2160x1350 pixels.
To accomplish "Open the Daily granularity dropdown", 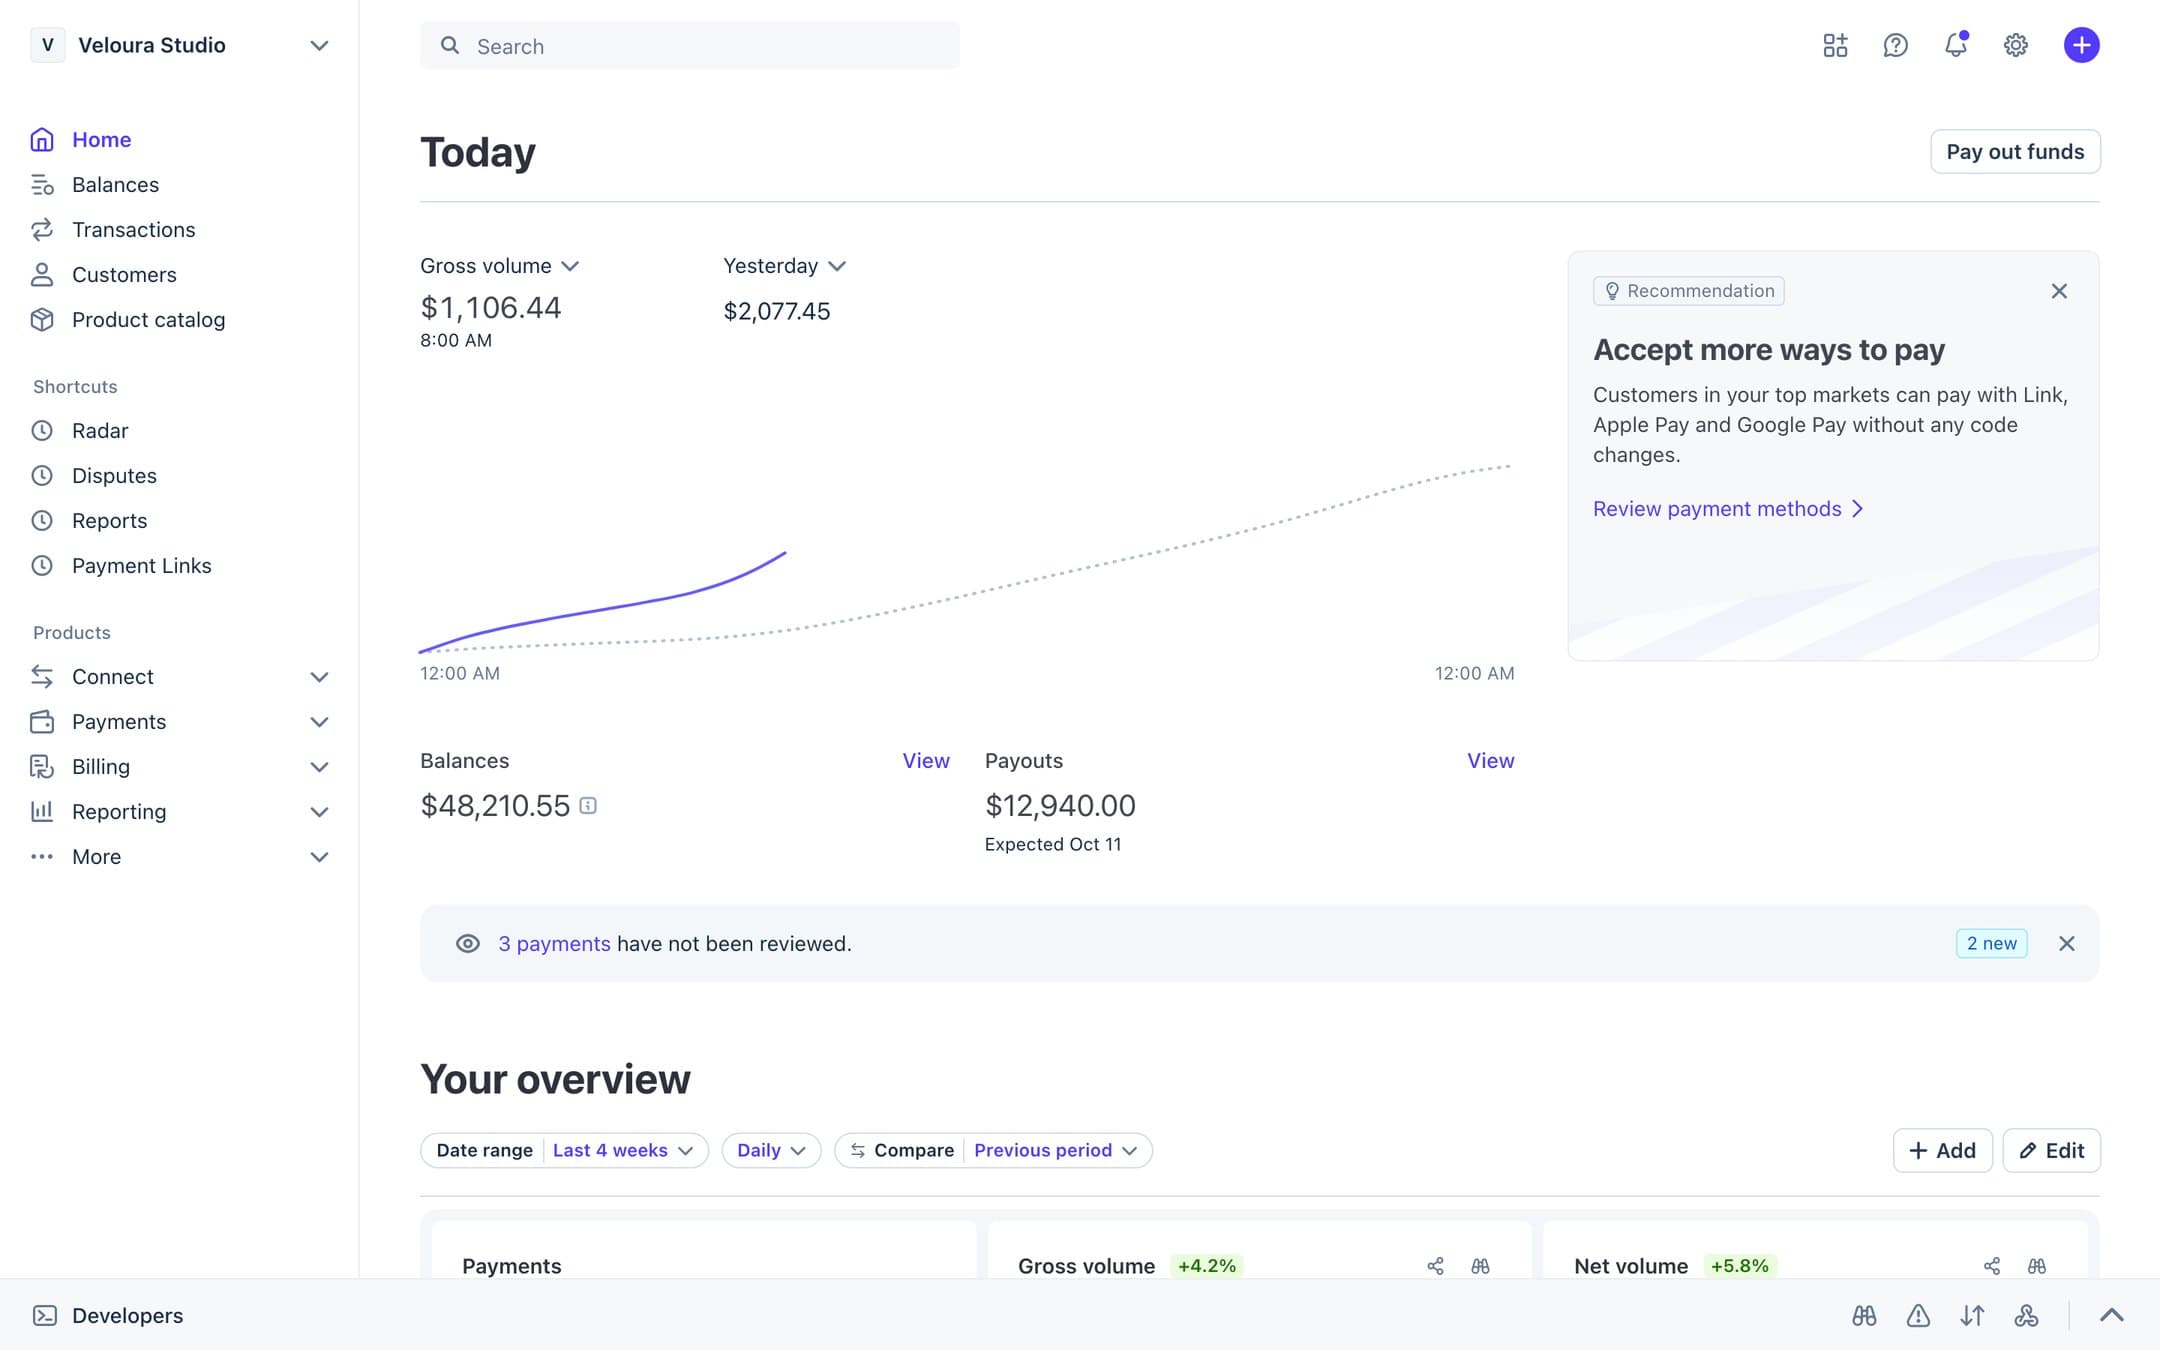I will coord(771,1151).
